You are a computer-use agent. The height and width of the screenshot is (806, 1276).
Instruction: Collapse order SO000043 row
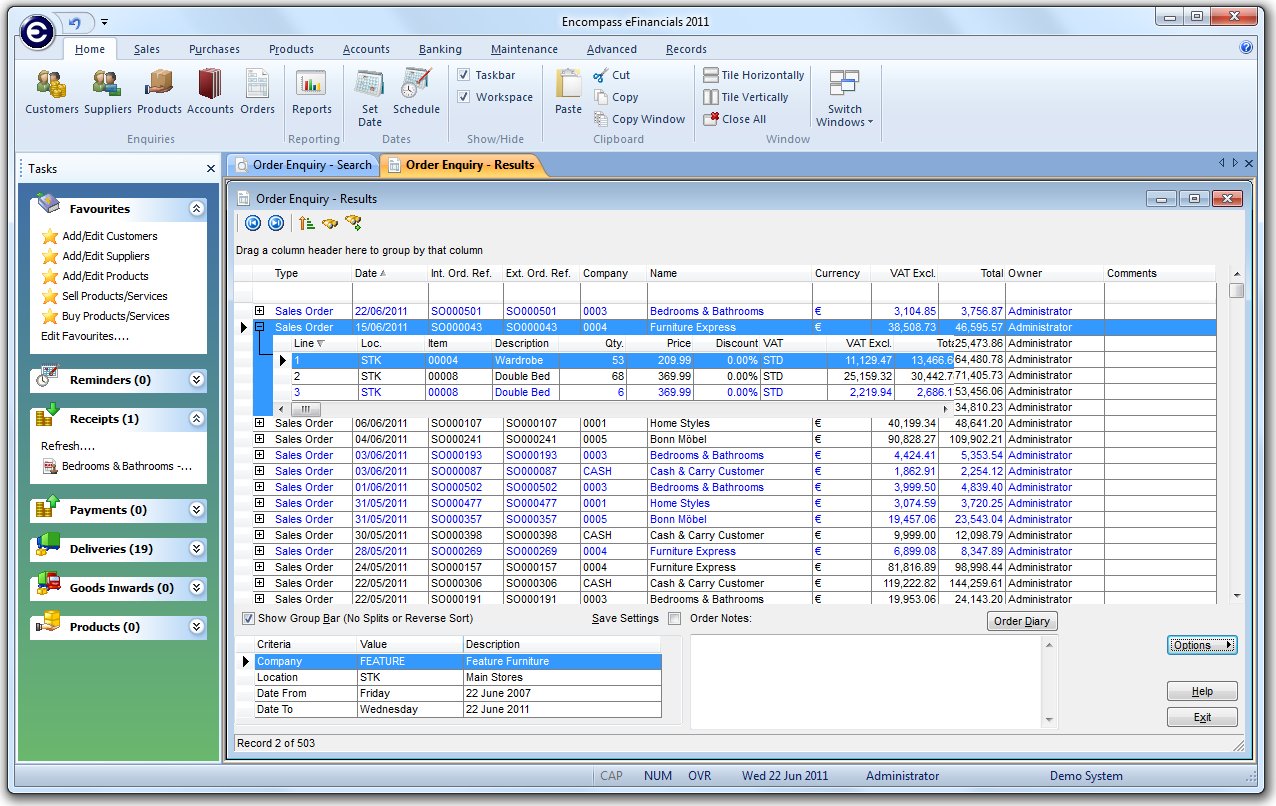pos(260,327)
